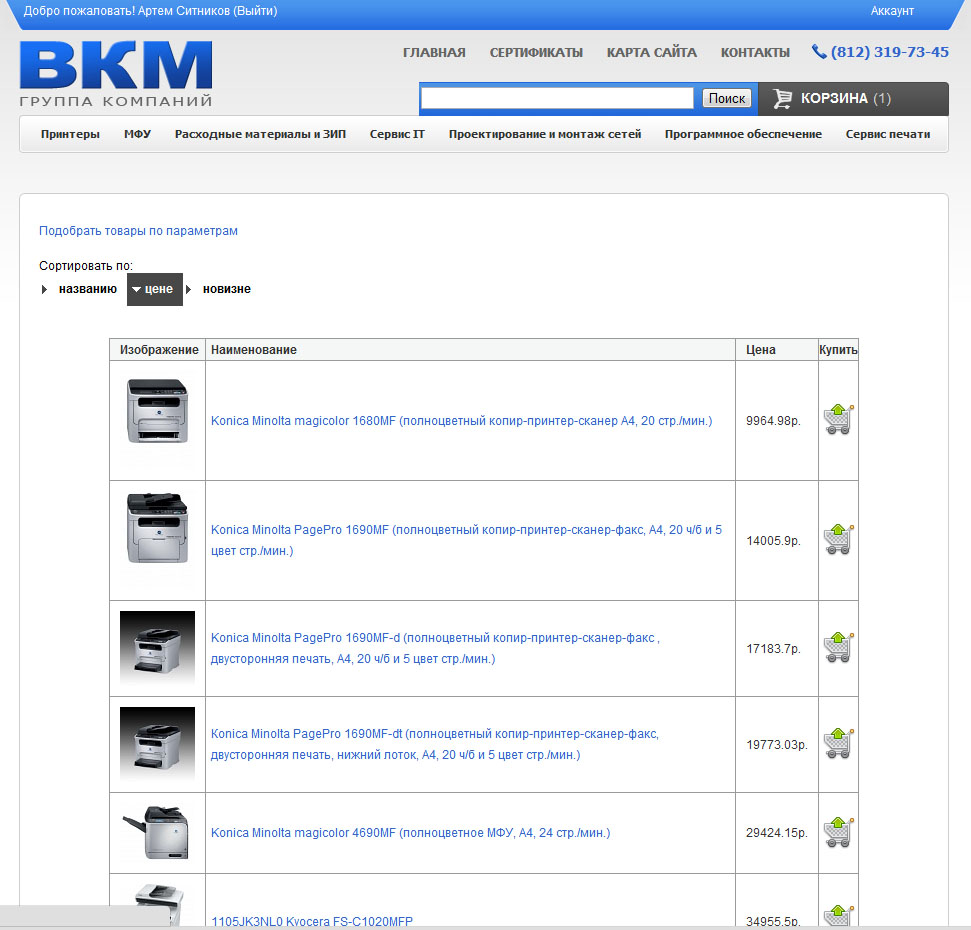Add Konica Minolta magicolor 1680MF to cart

point(838,419)
